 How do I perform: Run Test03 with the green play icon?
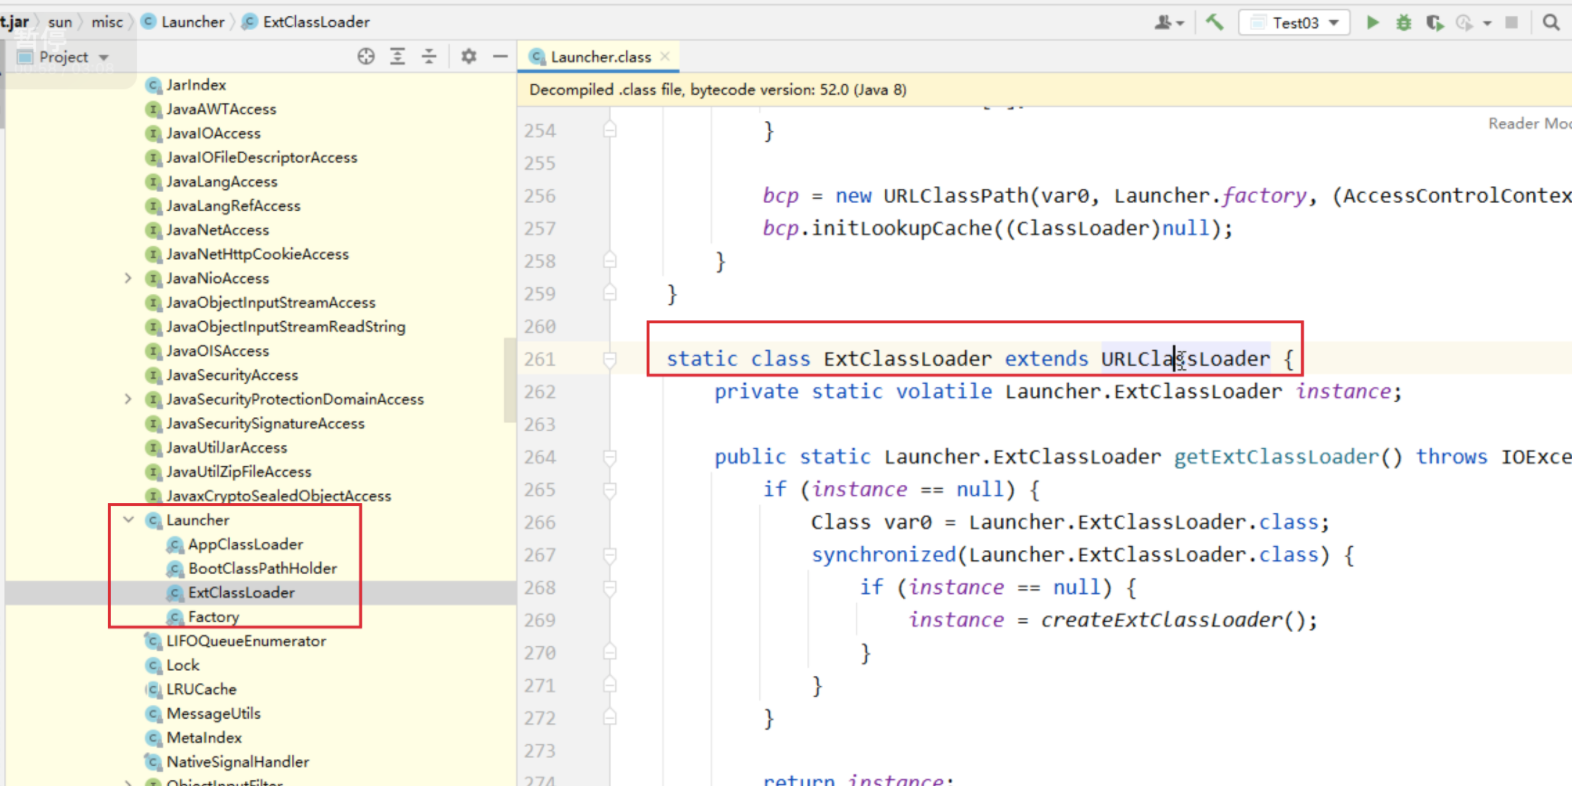pyautogui.click(x=1373, y=22)
